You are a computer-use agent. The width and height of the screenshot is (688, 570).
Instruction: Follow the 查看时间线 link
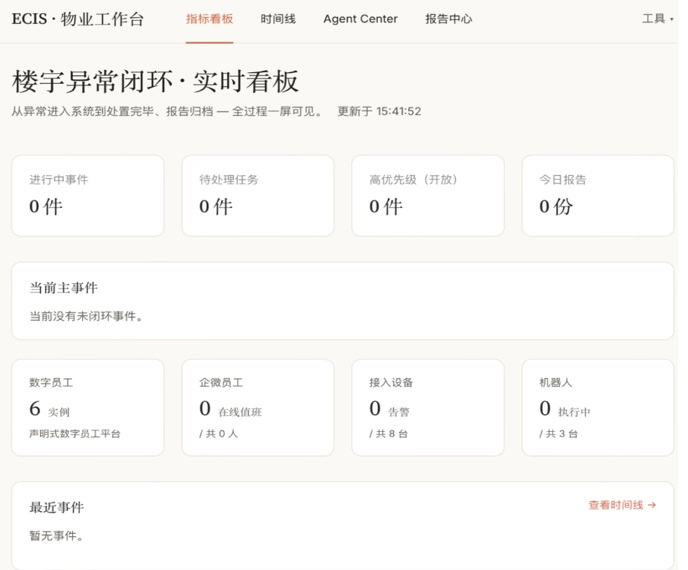[622, 505]
